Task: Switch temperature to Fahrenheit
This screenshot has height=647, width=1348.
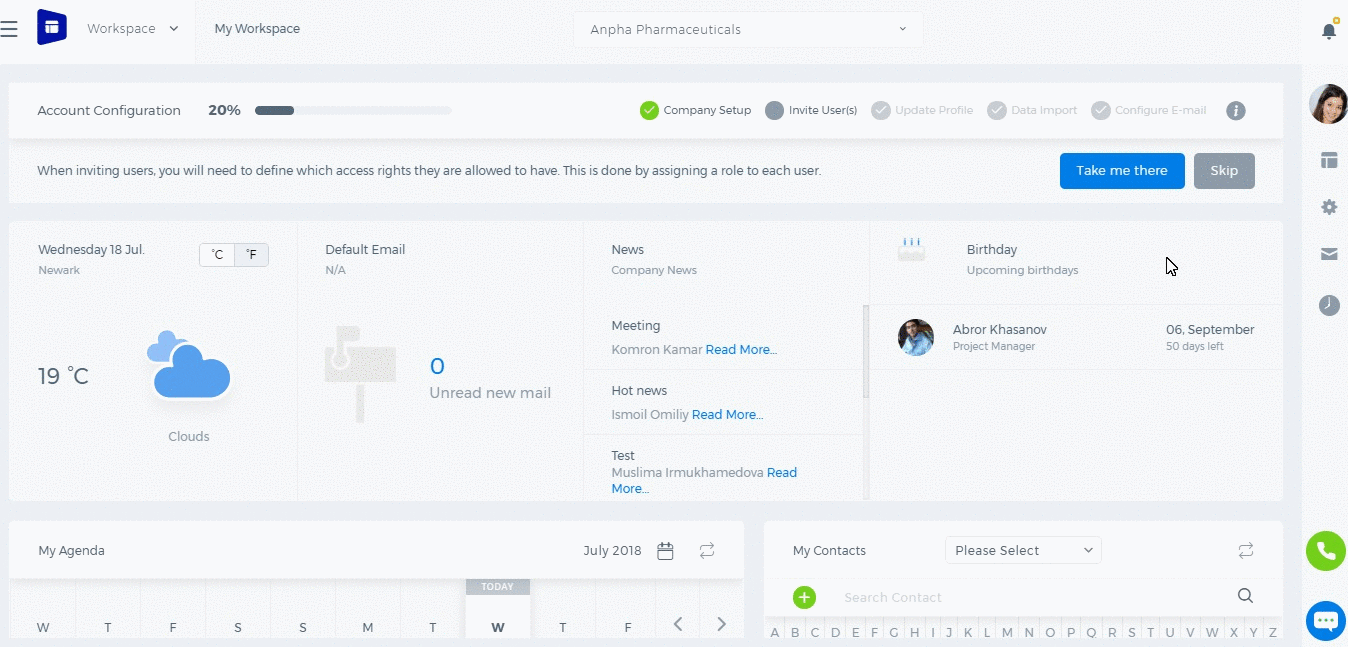Action: (x=251, y=255)
